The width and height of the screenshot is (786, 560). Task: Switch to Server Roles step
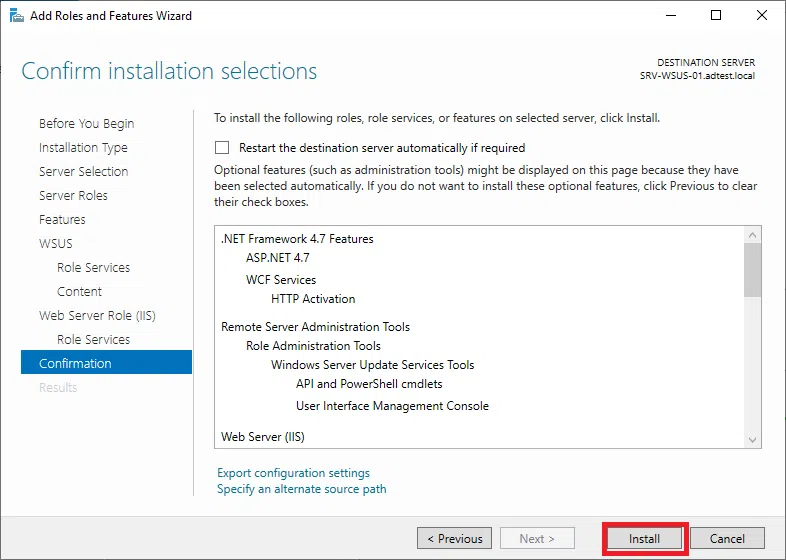(x=73, y=196)
